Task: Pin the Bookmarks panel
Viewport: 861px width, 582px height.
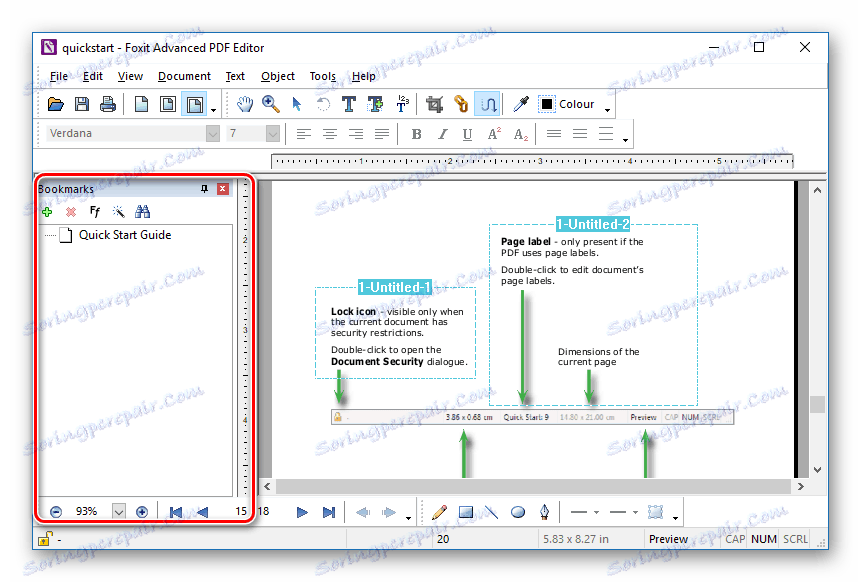Action: pyautogui.click(x=204, y=189)
